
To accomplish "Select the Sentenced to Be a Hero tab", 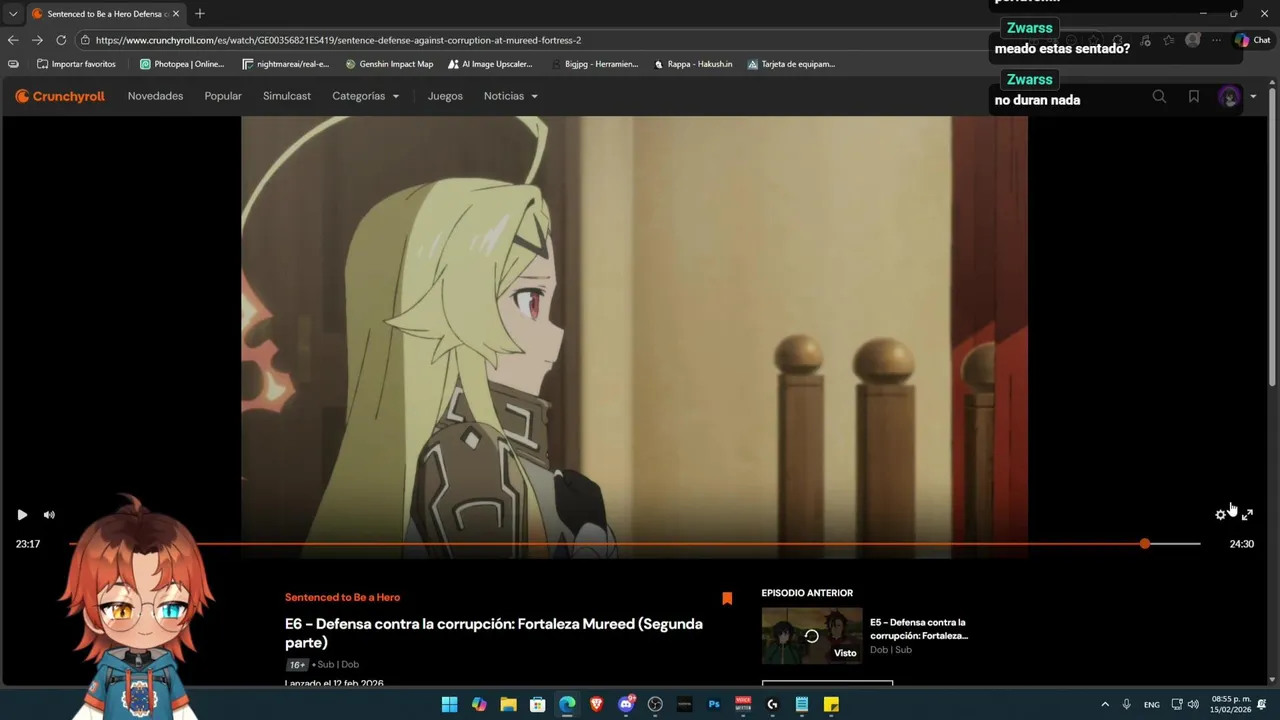I will [105, 14].
